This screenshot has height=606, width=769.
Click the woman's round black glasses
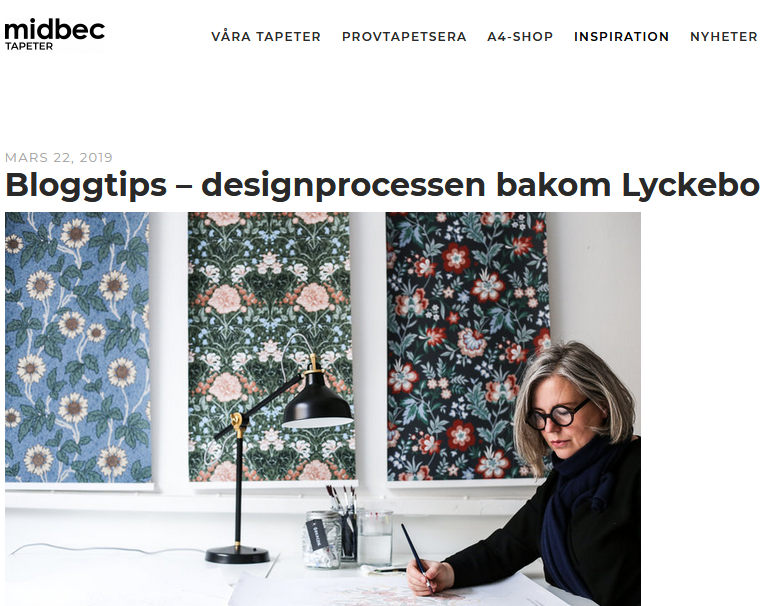557,415
